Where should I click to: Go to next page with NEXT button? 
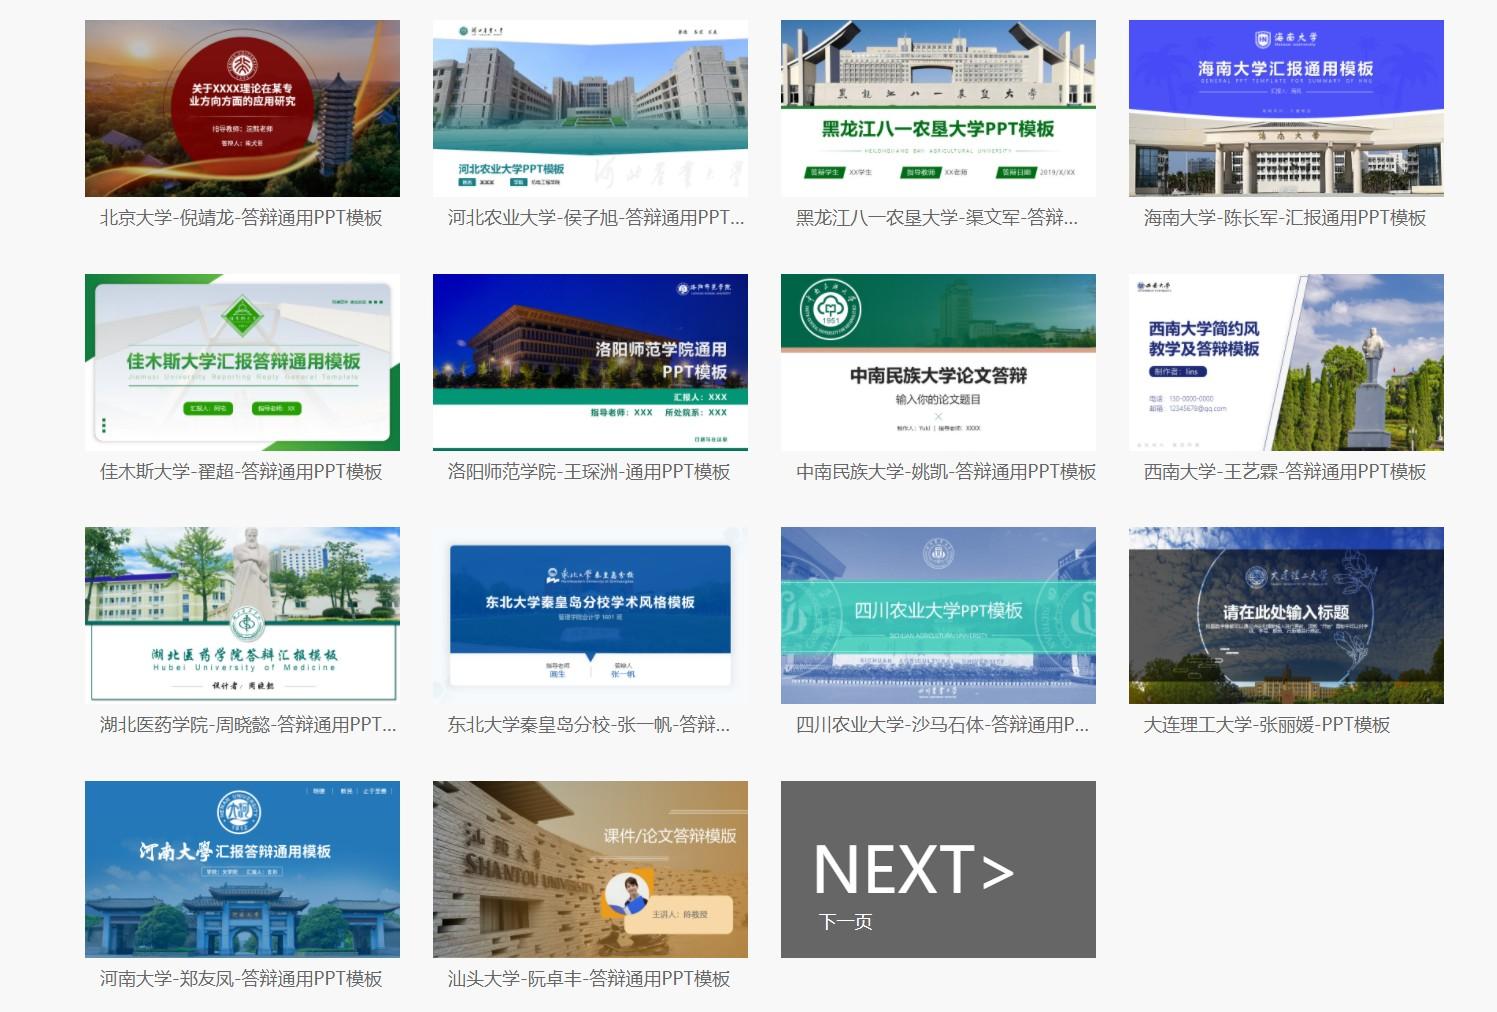coord(938,869)
